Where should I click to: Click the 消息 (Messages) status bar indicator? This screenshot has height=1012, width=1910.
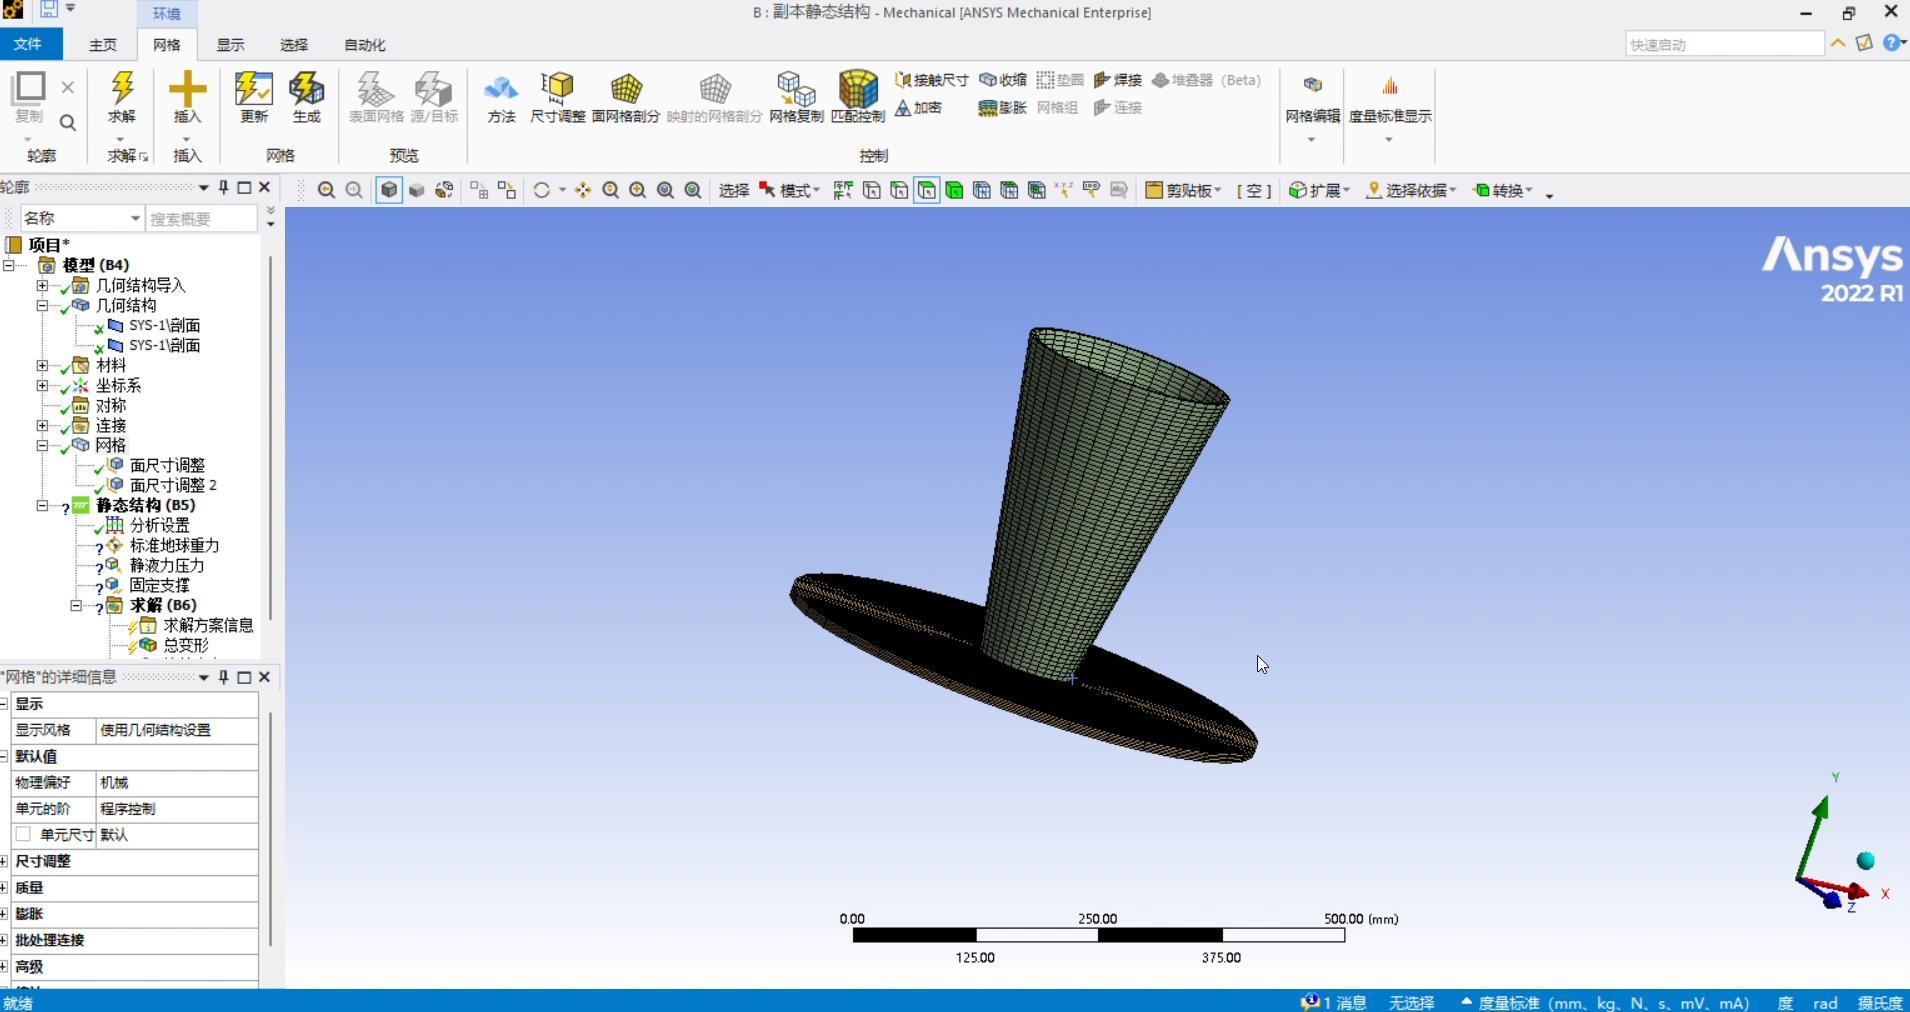coord(1333,1002)
